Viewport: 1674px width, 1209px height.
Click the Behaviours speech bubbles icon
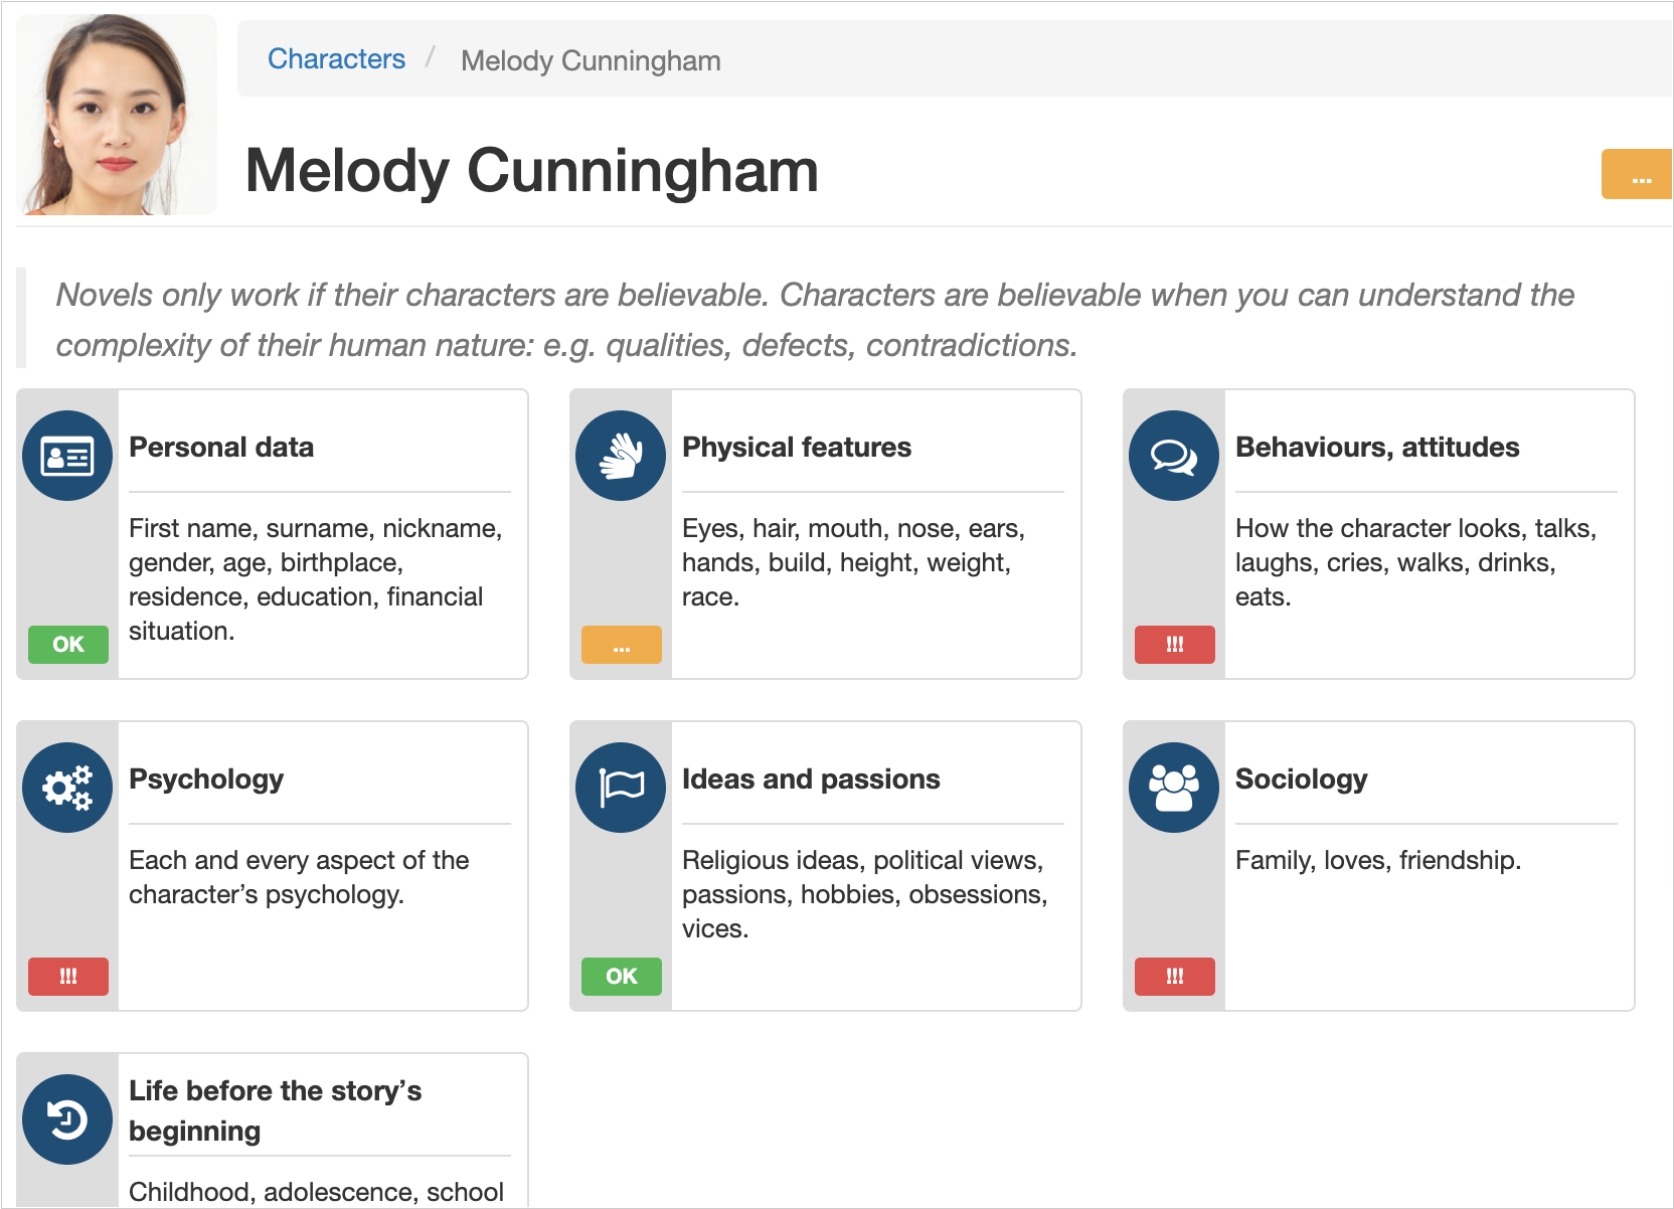coord(1173,456)
